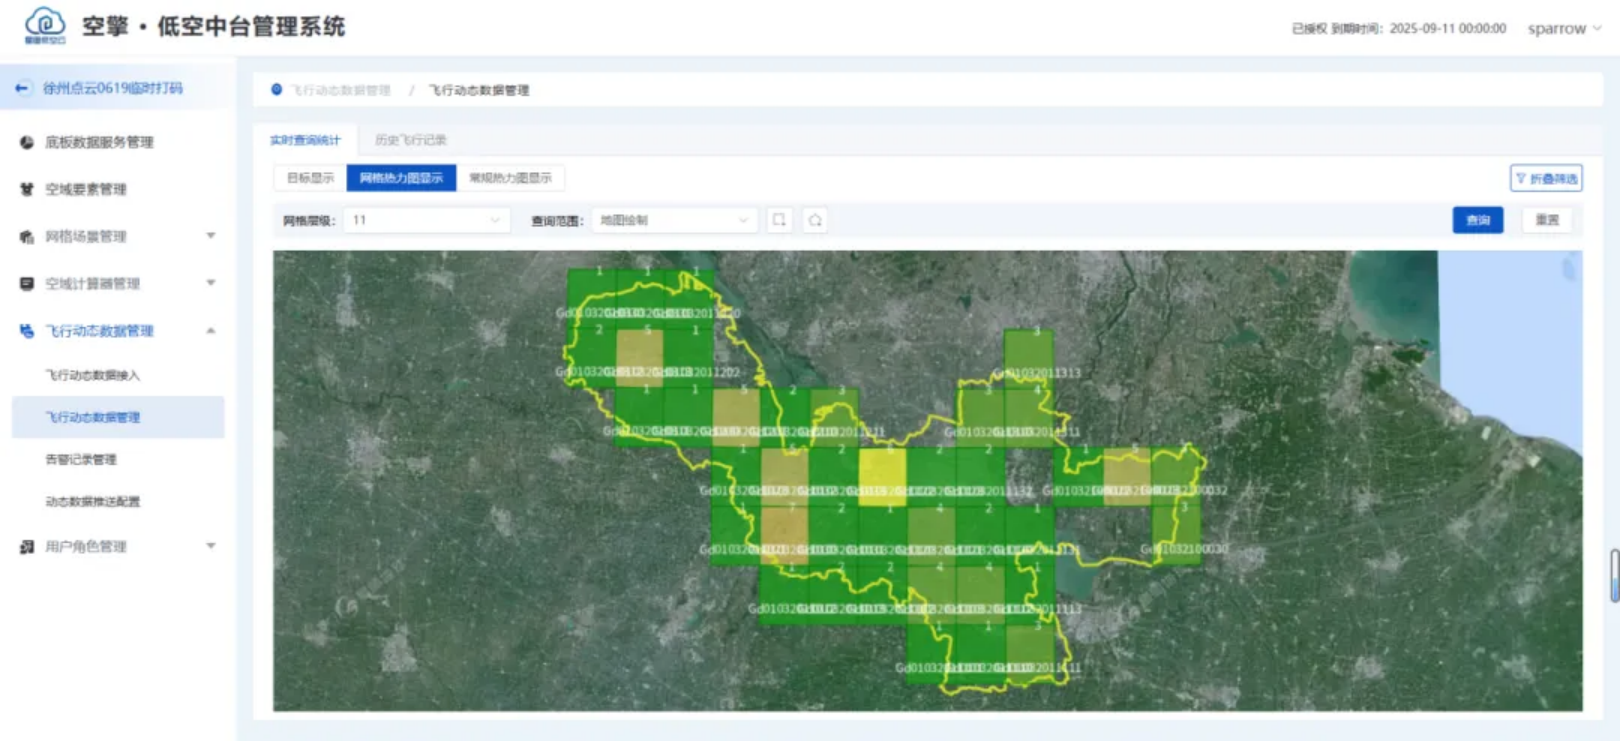The image size is (1620, 741).
Task: Collapse the 飞行动态数据管理 menu arrow
Action: click(211, 331)
